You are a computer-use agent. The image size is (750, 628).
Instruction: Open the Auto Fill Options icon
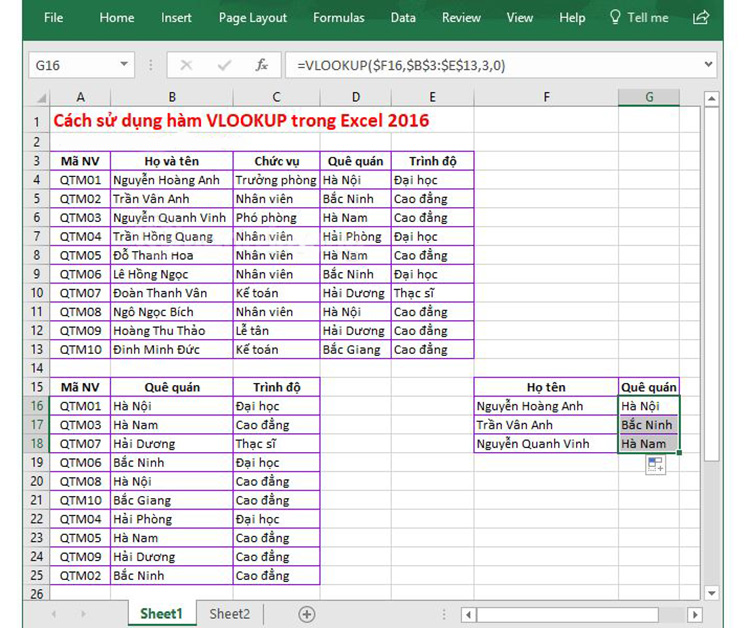655,464
